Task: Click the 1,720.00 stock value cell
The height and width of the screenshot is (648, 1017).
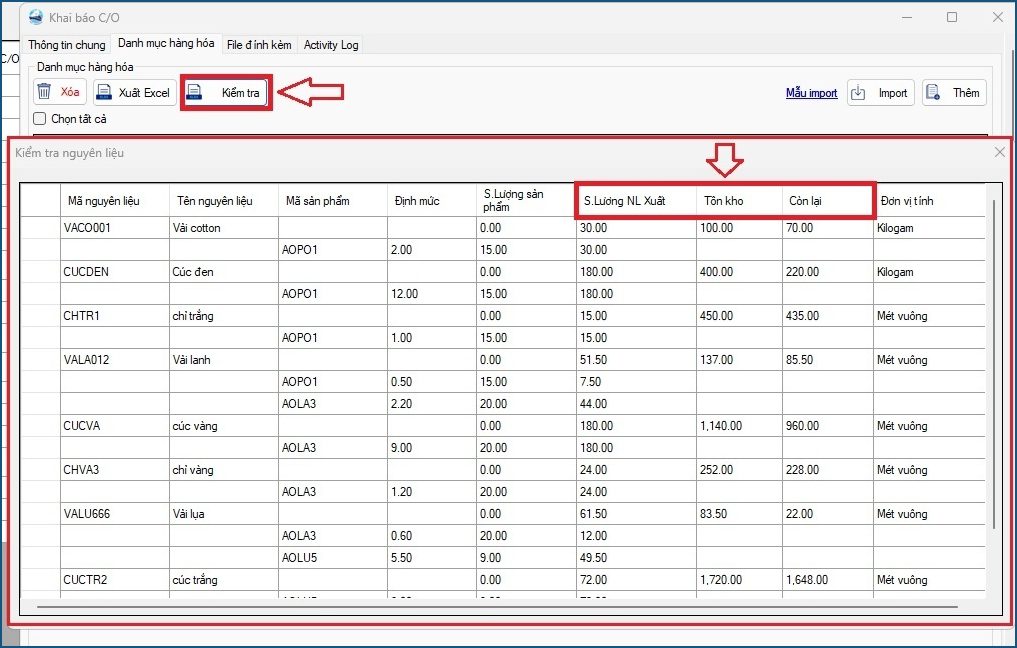Action: [x=739, y=580]
